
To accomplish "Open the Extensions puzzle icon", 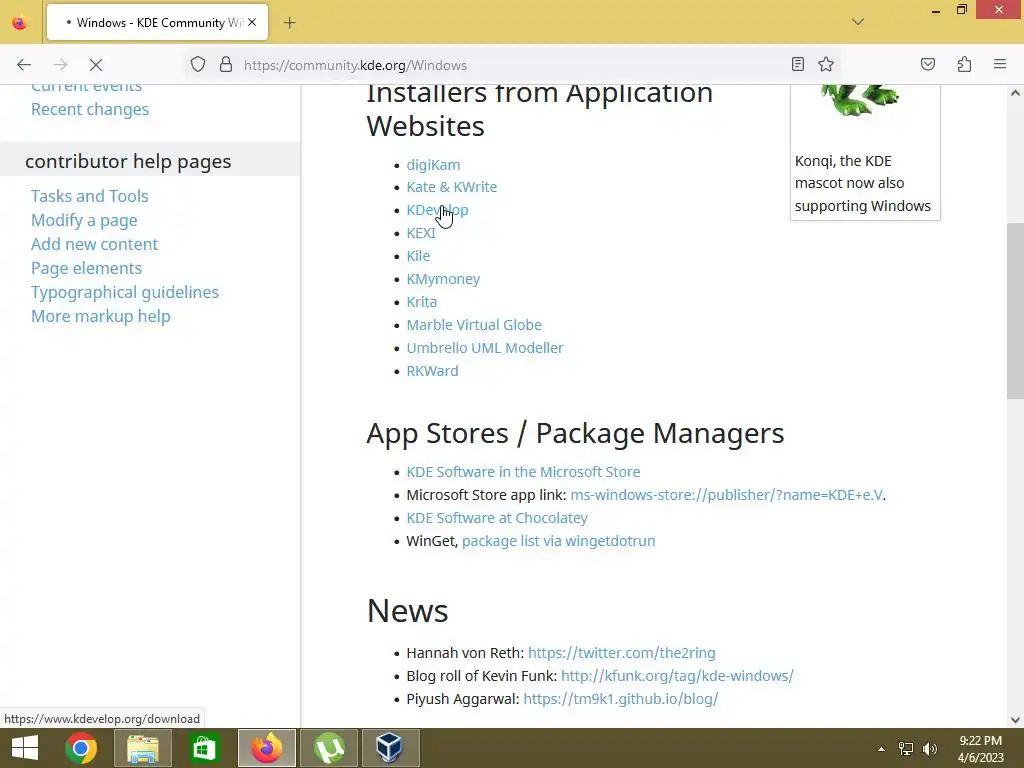I will pos(965,64).
